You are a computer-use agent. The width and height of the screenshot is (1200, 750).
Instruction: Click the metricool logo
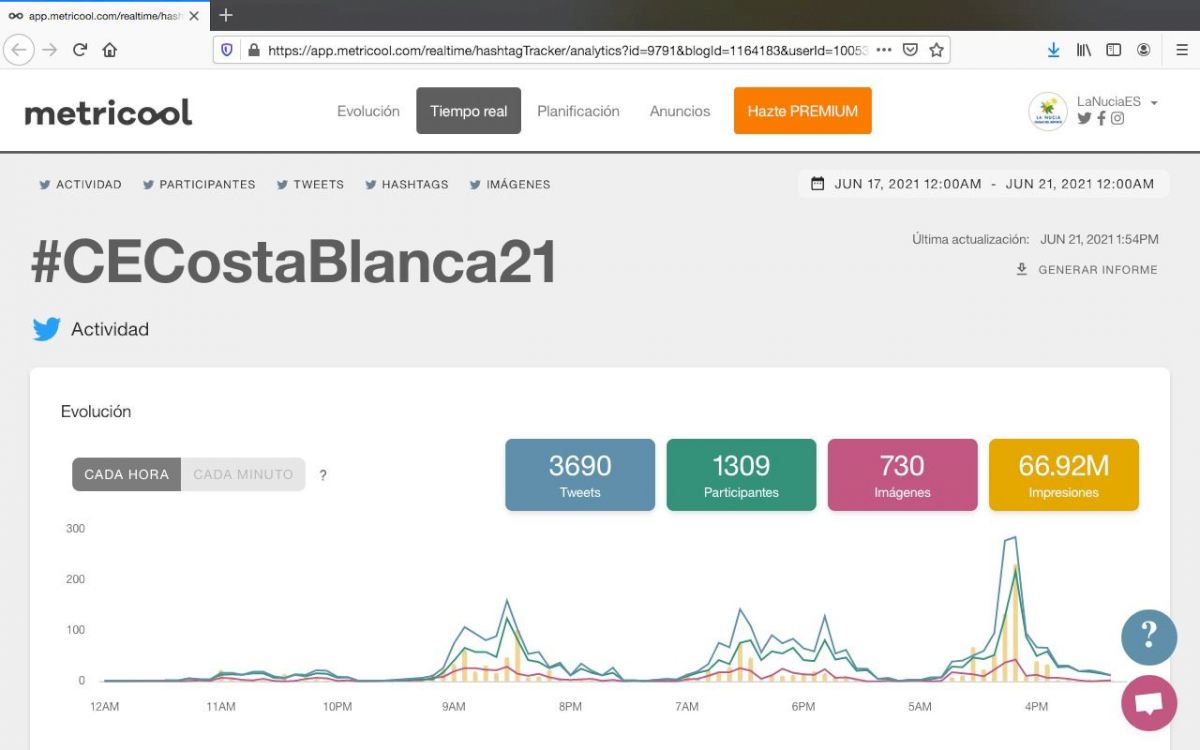point(108,112)
